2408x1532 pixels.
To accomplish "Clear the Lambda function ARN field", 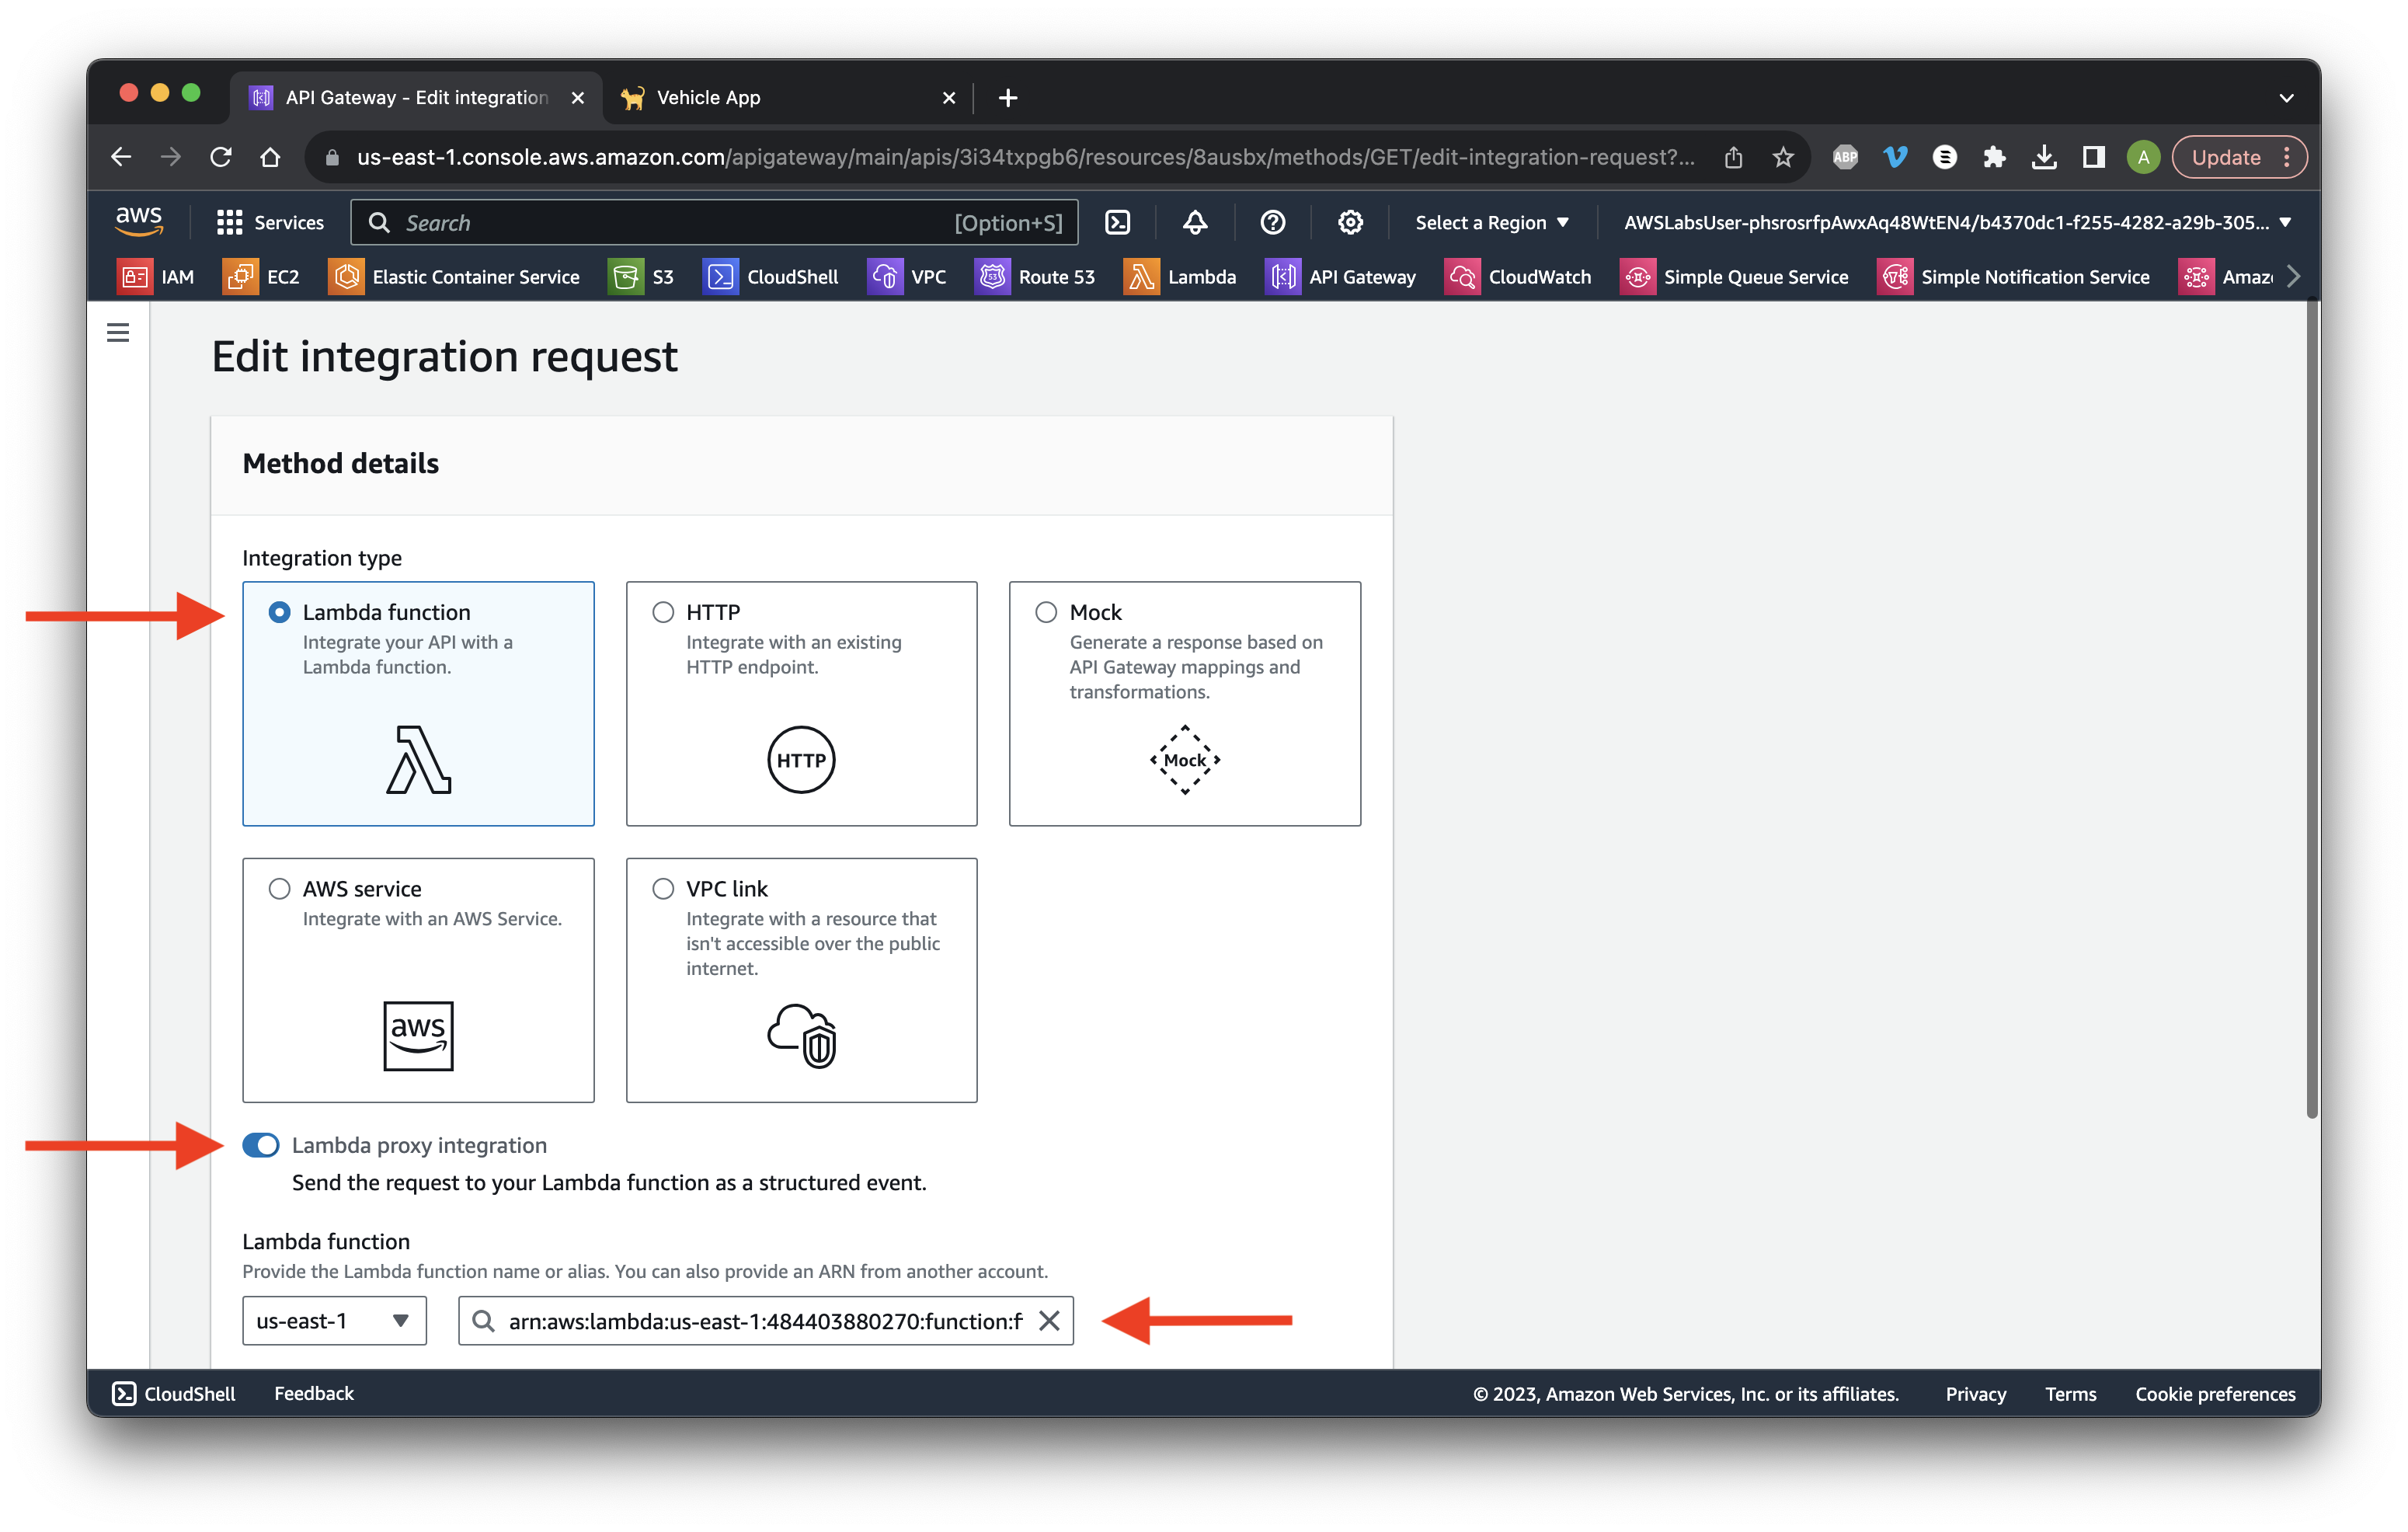I will [x=1049, y=1321].
